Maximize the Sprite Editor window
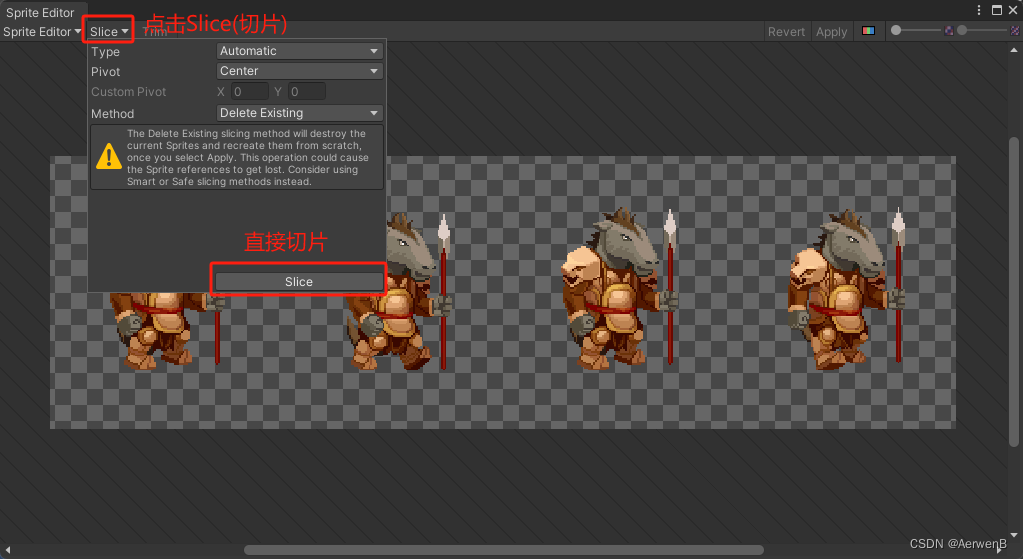Screen dimensions: 1023x559 pyautogui.click(x=997, y=10)
